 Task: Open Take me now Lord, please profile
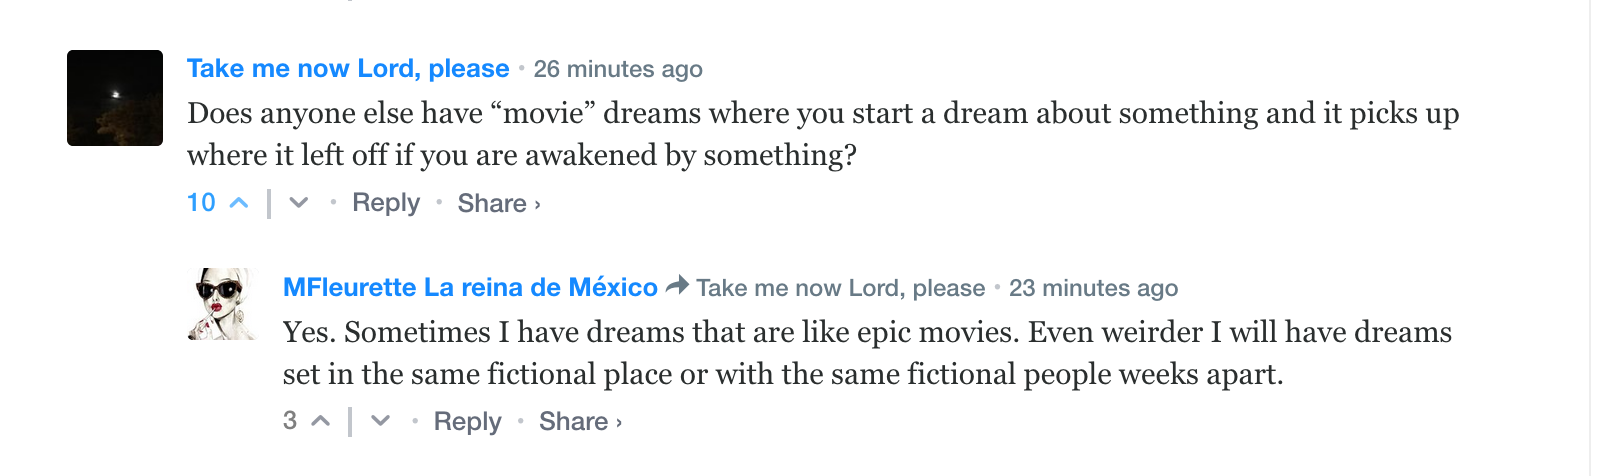point(348,69)
